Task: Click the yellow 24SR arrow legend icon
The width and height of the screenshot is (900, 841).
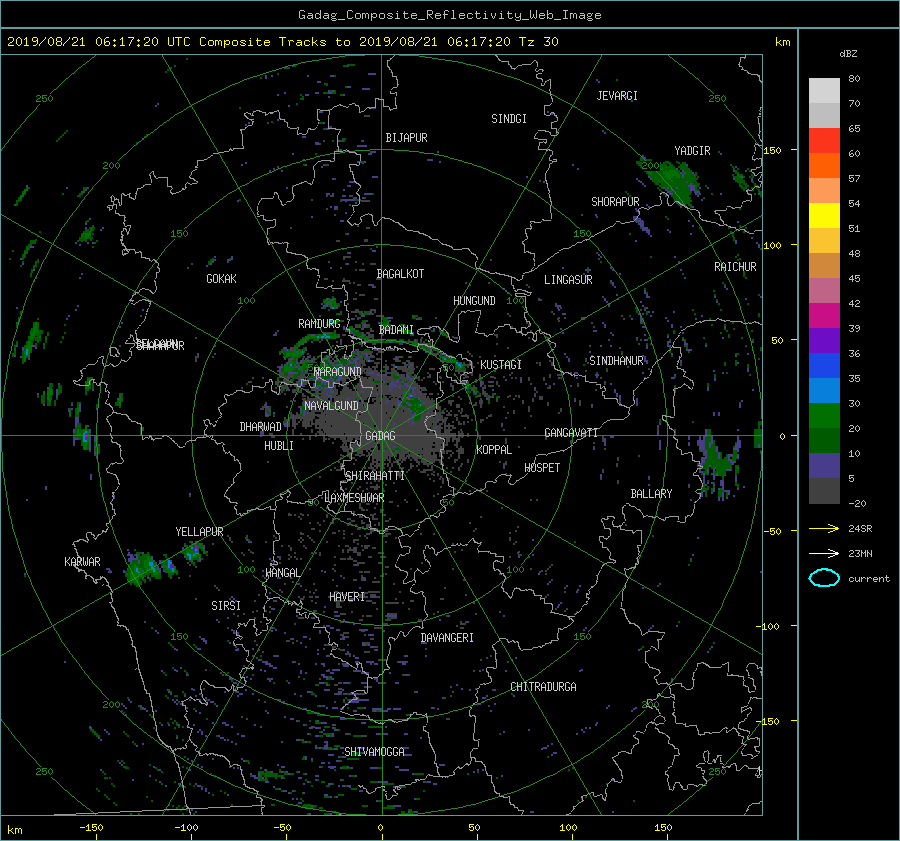Action: pyautogui.click(x=824, y=528)
